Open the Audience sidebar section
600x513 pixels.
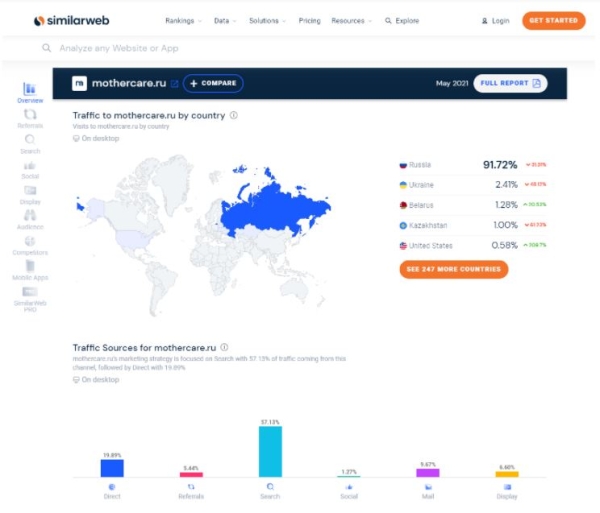(x=30, y=219)
